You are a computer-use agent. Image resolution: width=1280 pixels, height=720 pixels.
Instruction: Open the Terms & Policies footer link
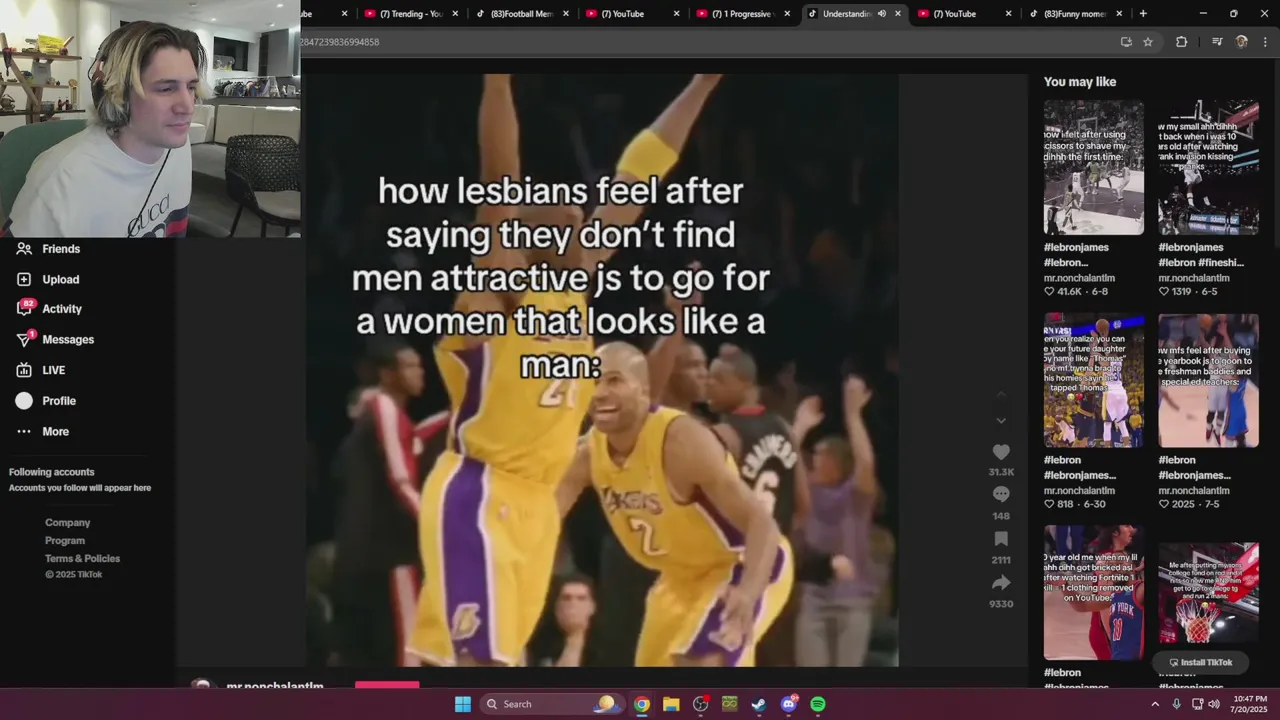(x=82, y=559)
